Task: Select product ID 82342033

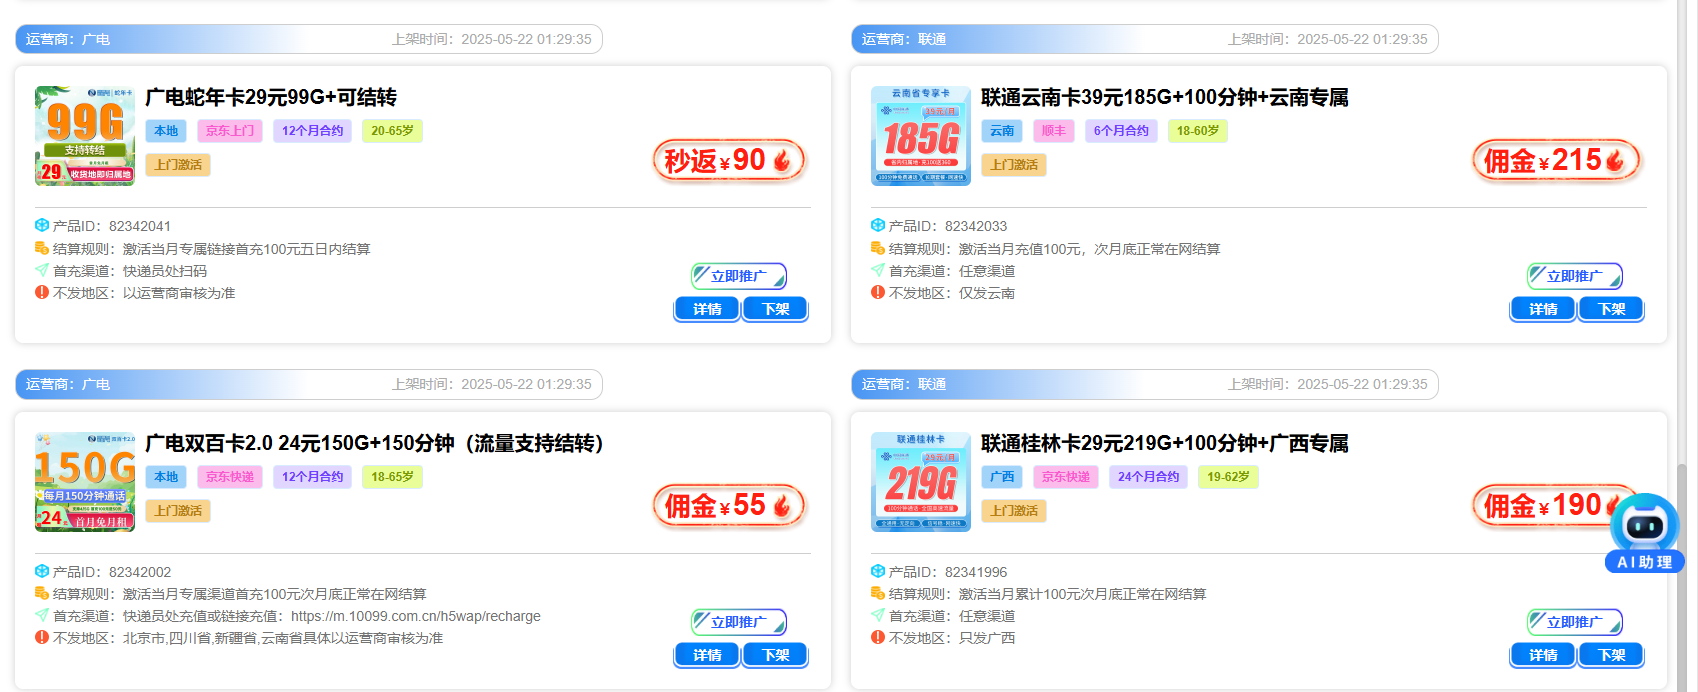Action: coord(976,226)
